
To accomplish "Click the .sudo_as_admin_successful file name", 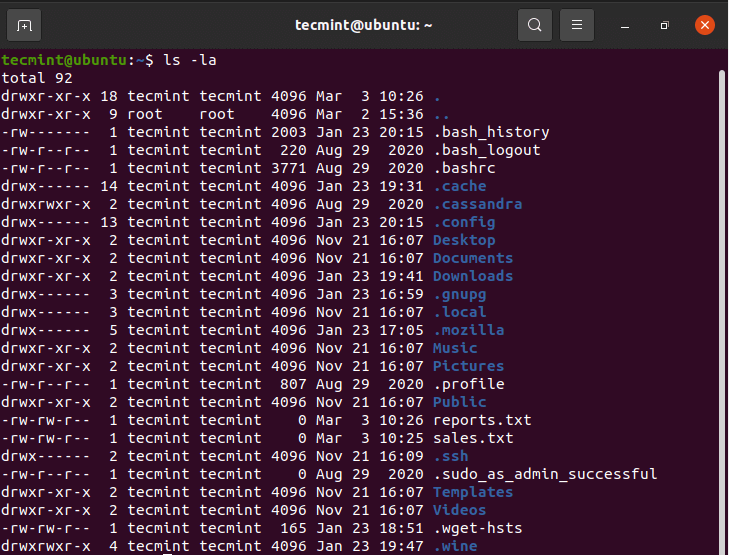I will (x=545, y=474).
